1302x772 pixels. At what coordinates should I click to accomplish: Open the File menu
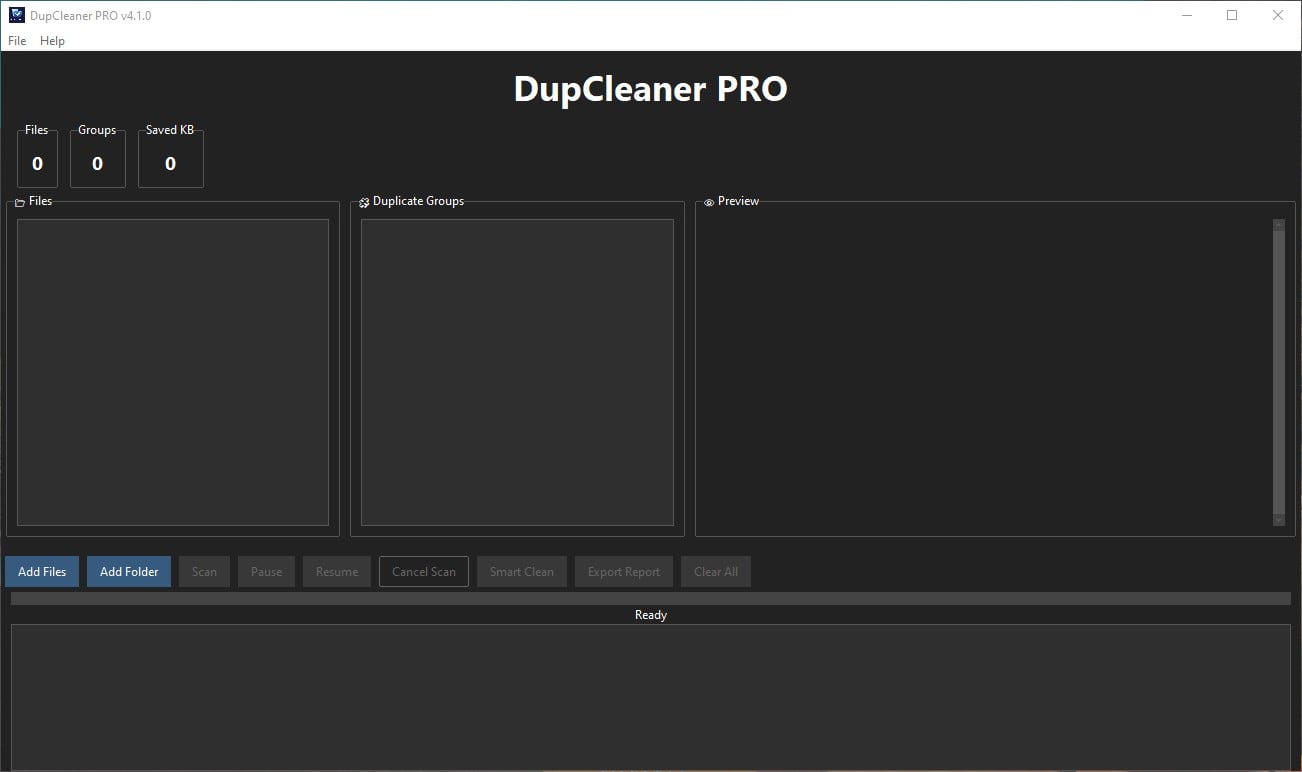click(x=16, y=41)
